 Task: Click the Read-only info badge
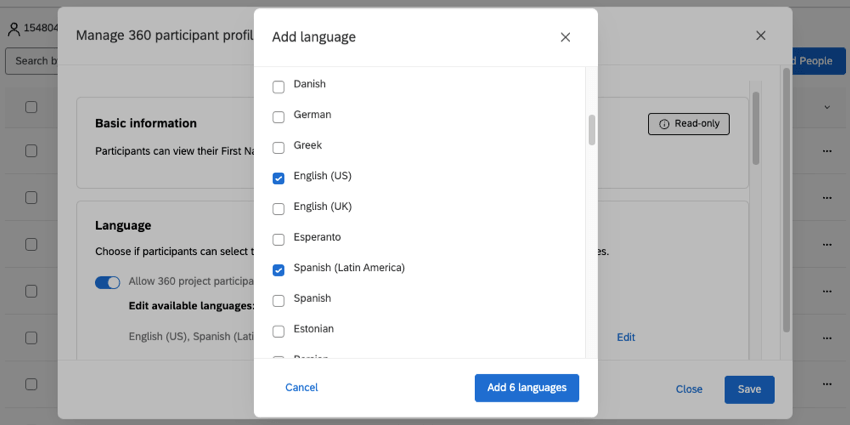coord(689,124)
